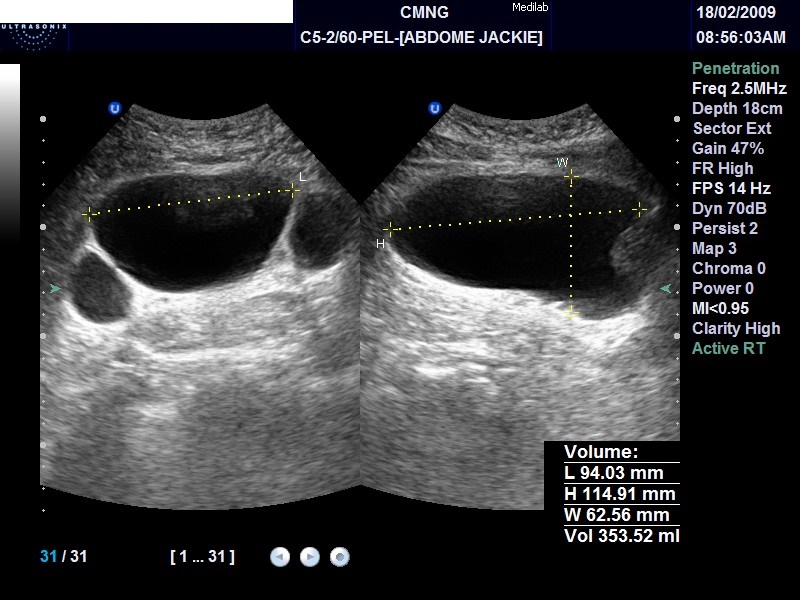The height and width of the screenshot is (600, 800).
Task: Click the W 62.56 mm measurement
Action: click(x=616, y=515)
